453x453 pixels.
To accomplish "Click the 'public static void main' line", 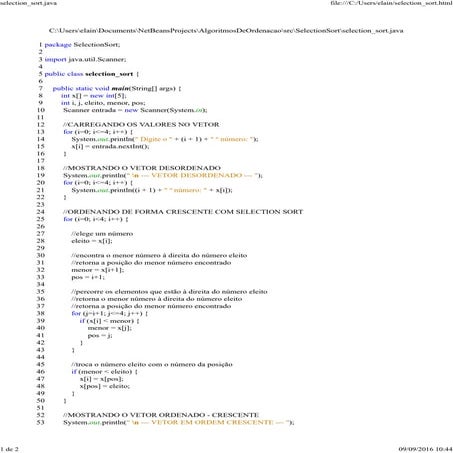I will [117, 89].
